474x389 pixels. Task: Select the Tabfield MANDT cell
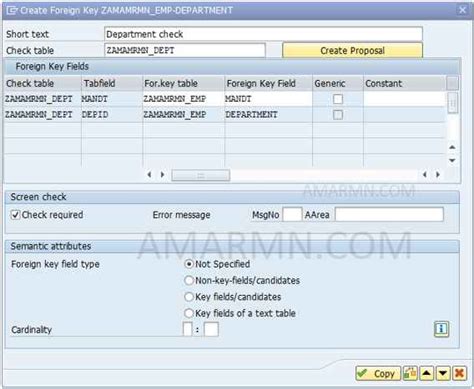pyautogui.click(x=112, y=99)
